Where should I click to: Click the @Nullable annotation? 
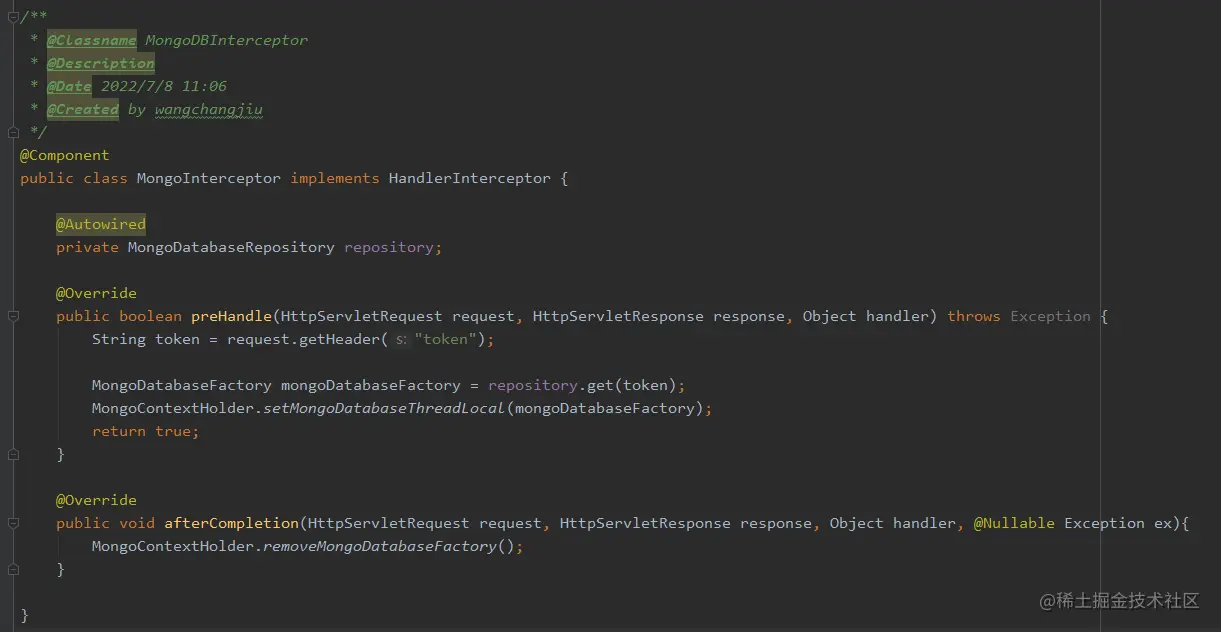click(1014, 523)
